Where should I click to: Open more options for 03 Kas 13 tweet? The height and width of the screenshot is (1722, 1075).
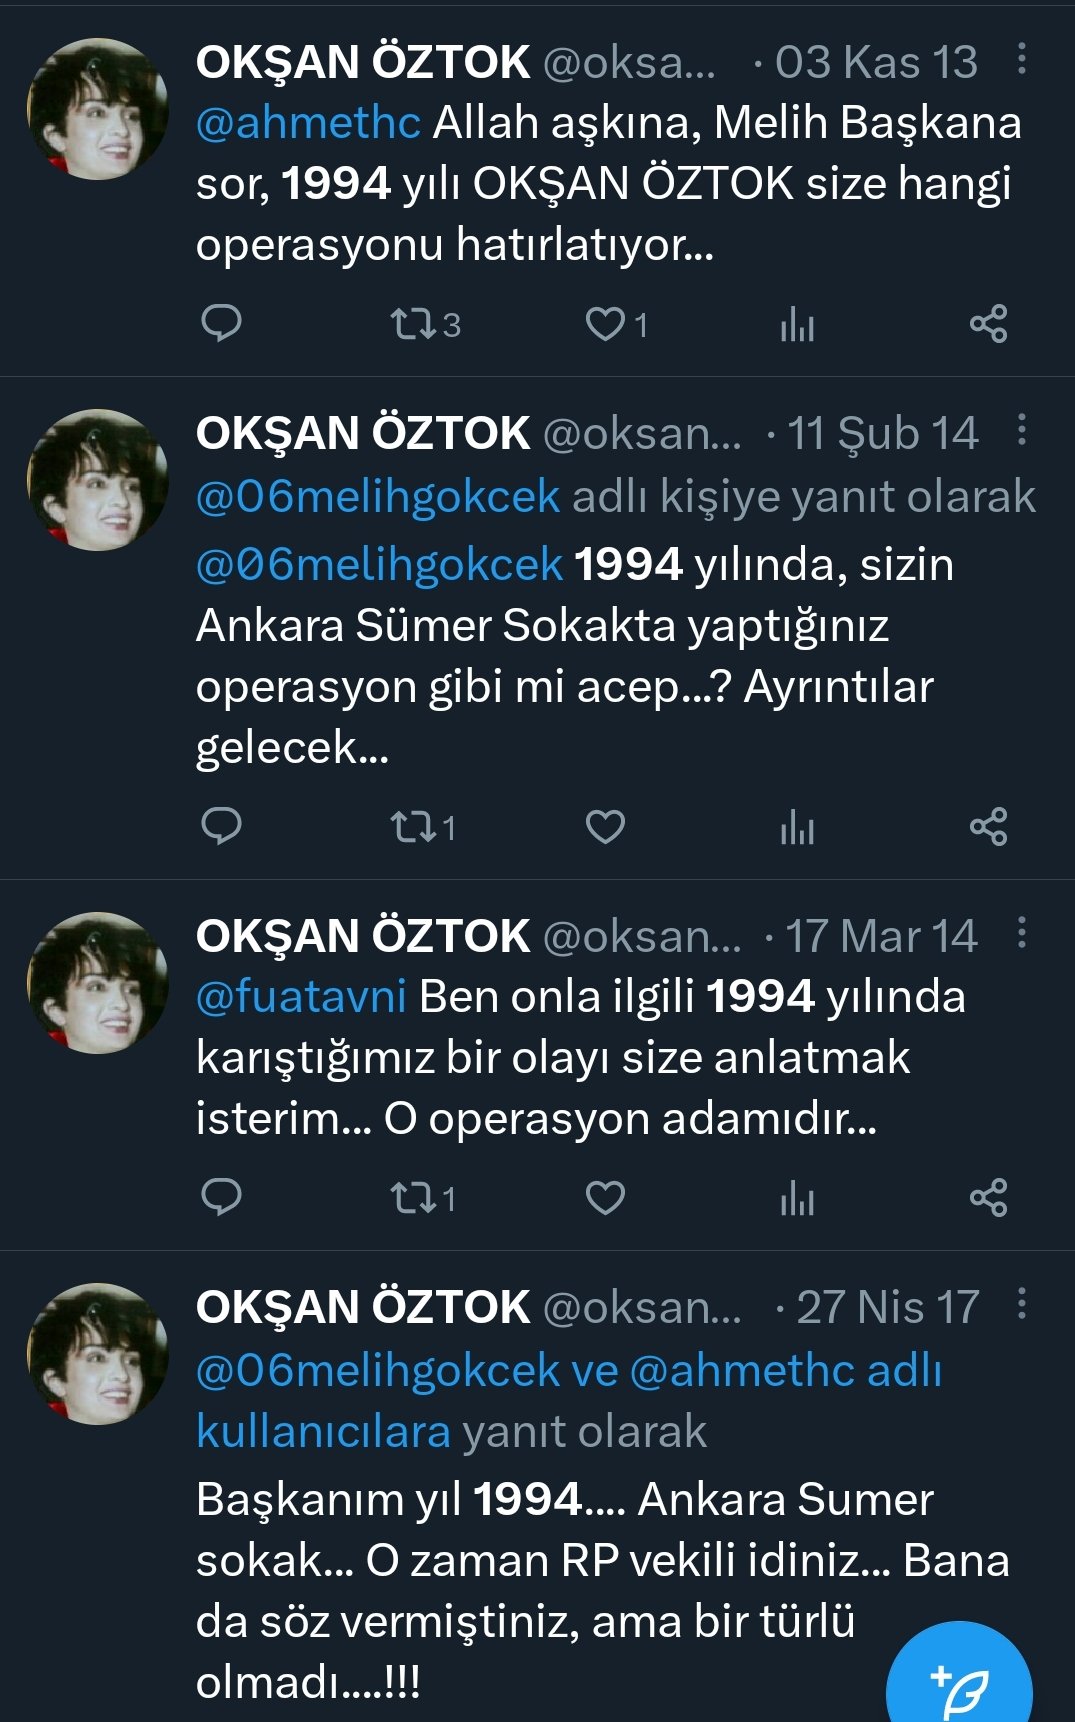tap(1021, 59)
